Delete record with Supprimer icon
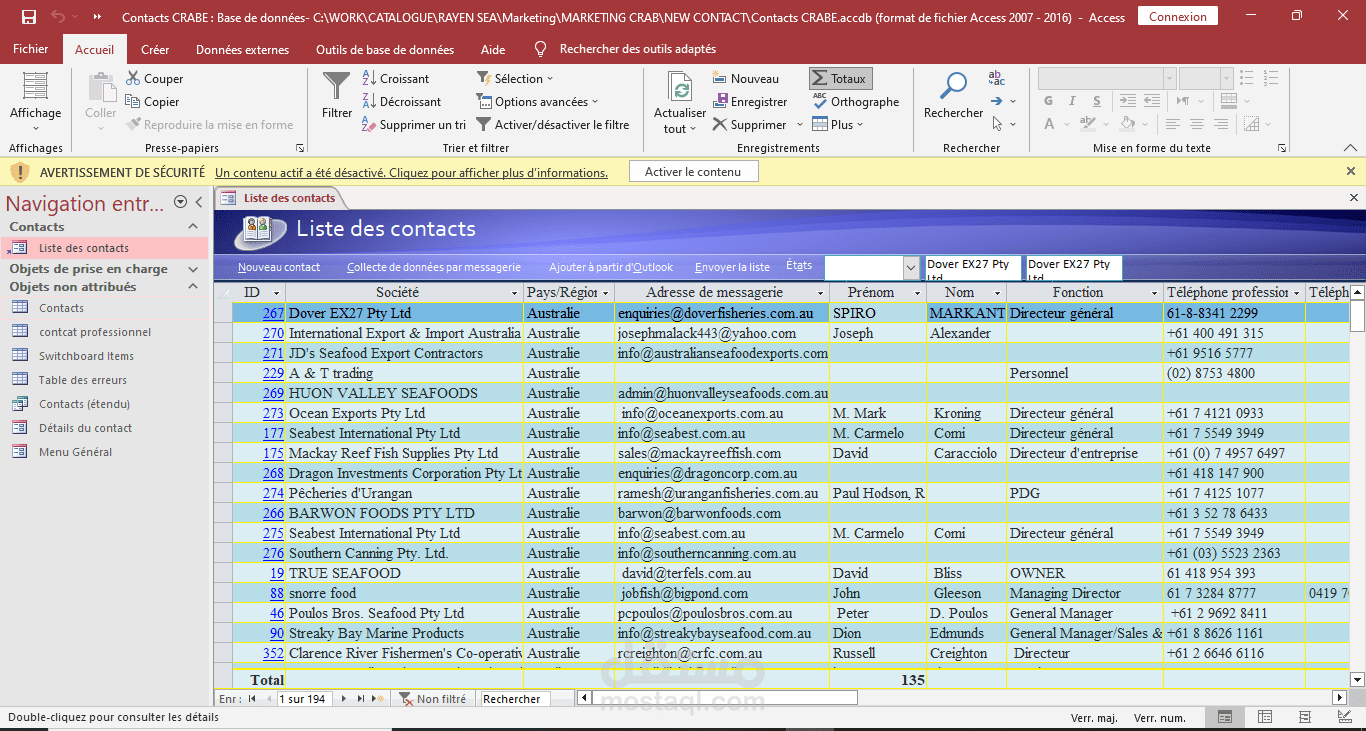Image resolution: width=1366 pixels, height=731 pixels. tap(720, 125)
